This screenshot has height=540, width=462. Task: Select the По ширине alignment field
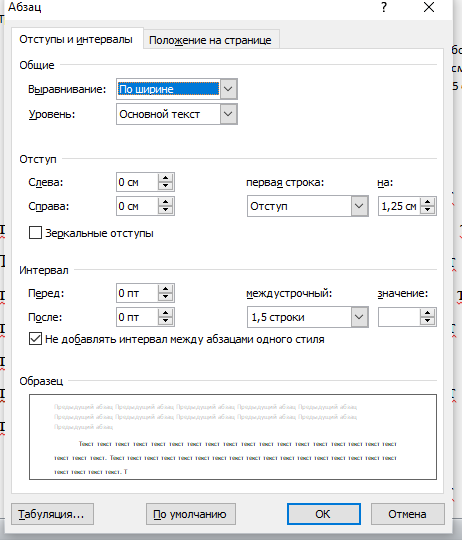[169, 89]
